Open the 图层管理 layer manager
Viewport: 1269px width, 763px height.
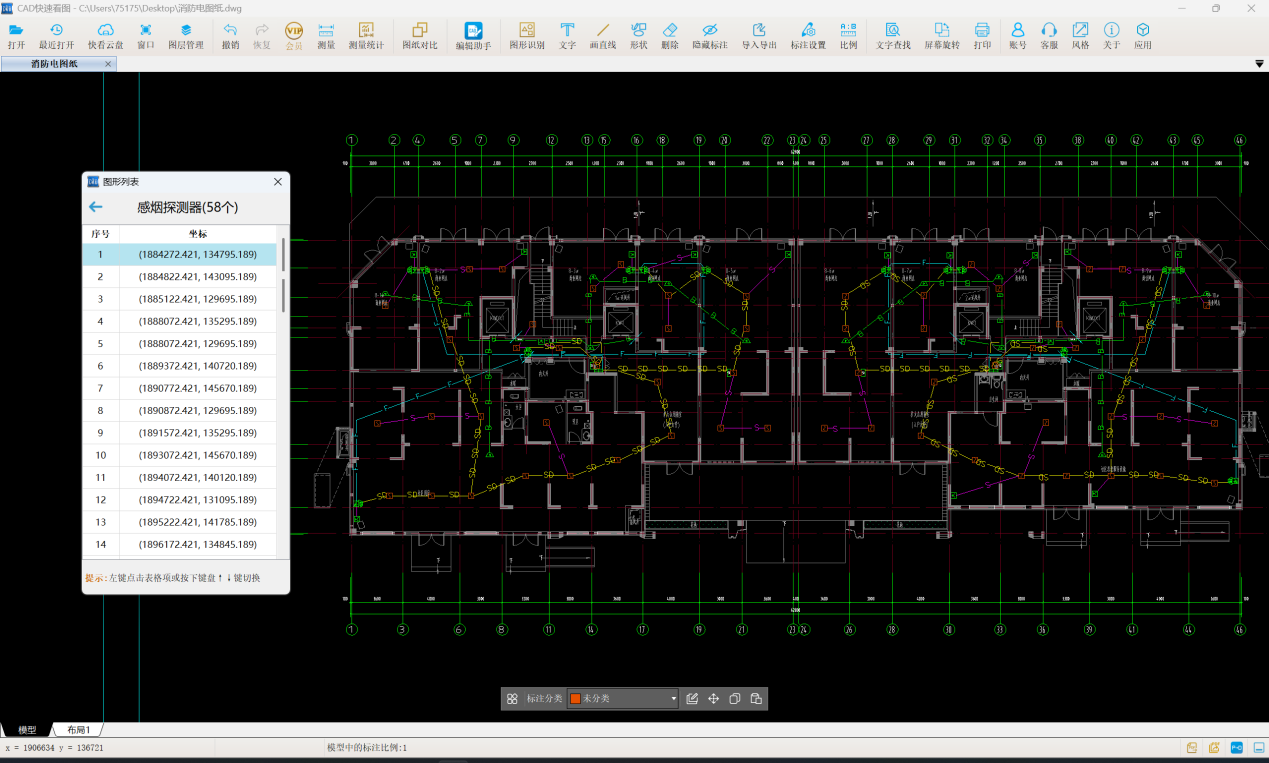185,36
